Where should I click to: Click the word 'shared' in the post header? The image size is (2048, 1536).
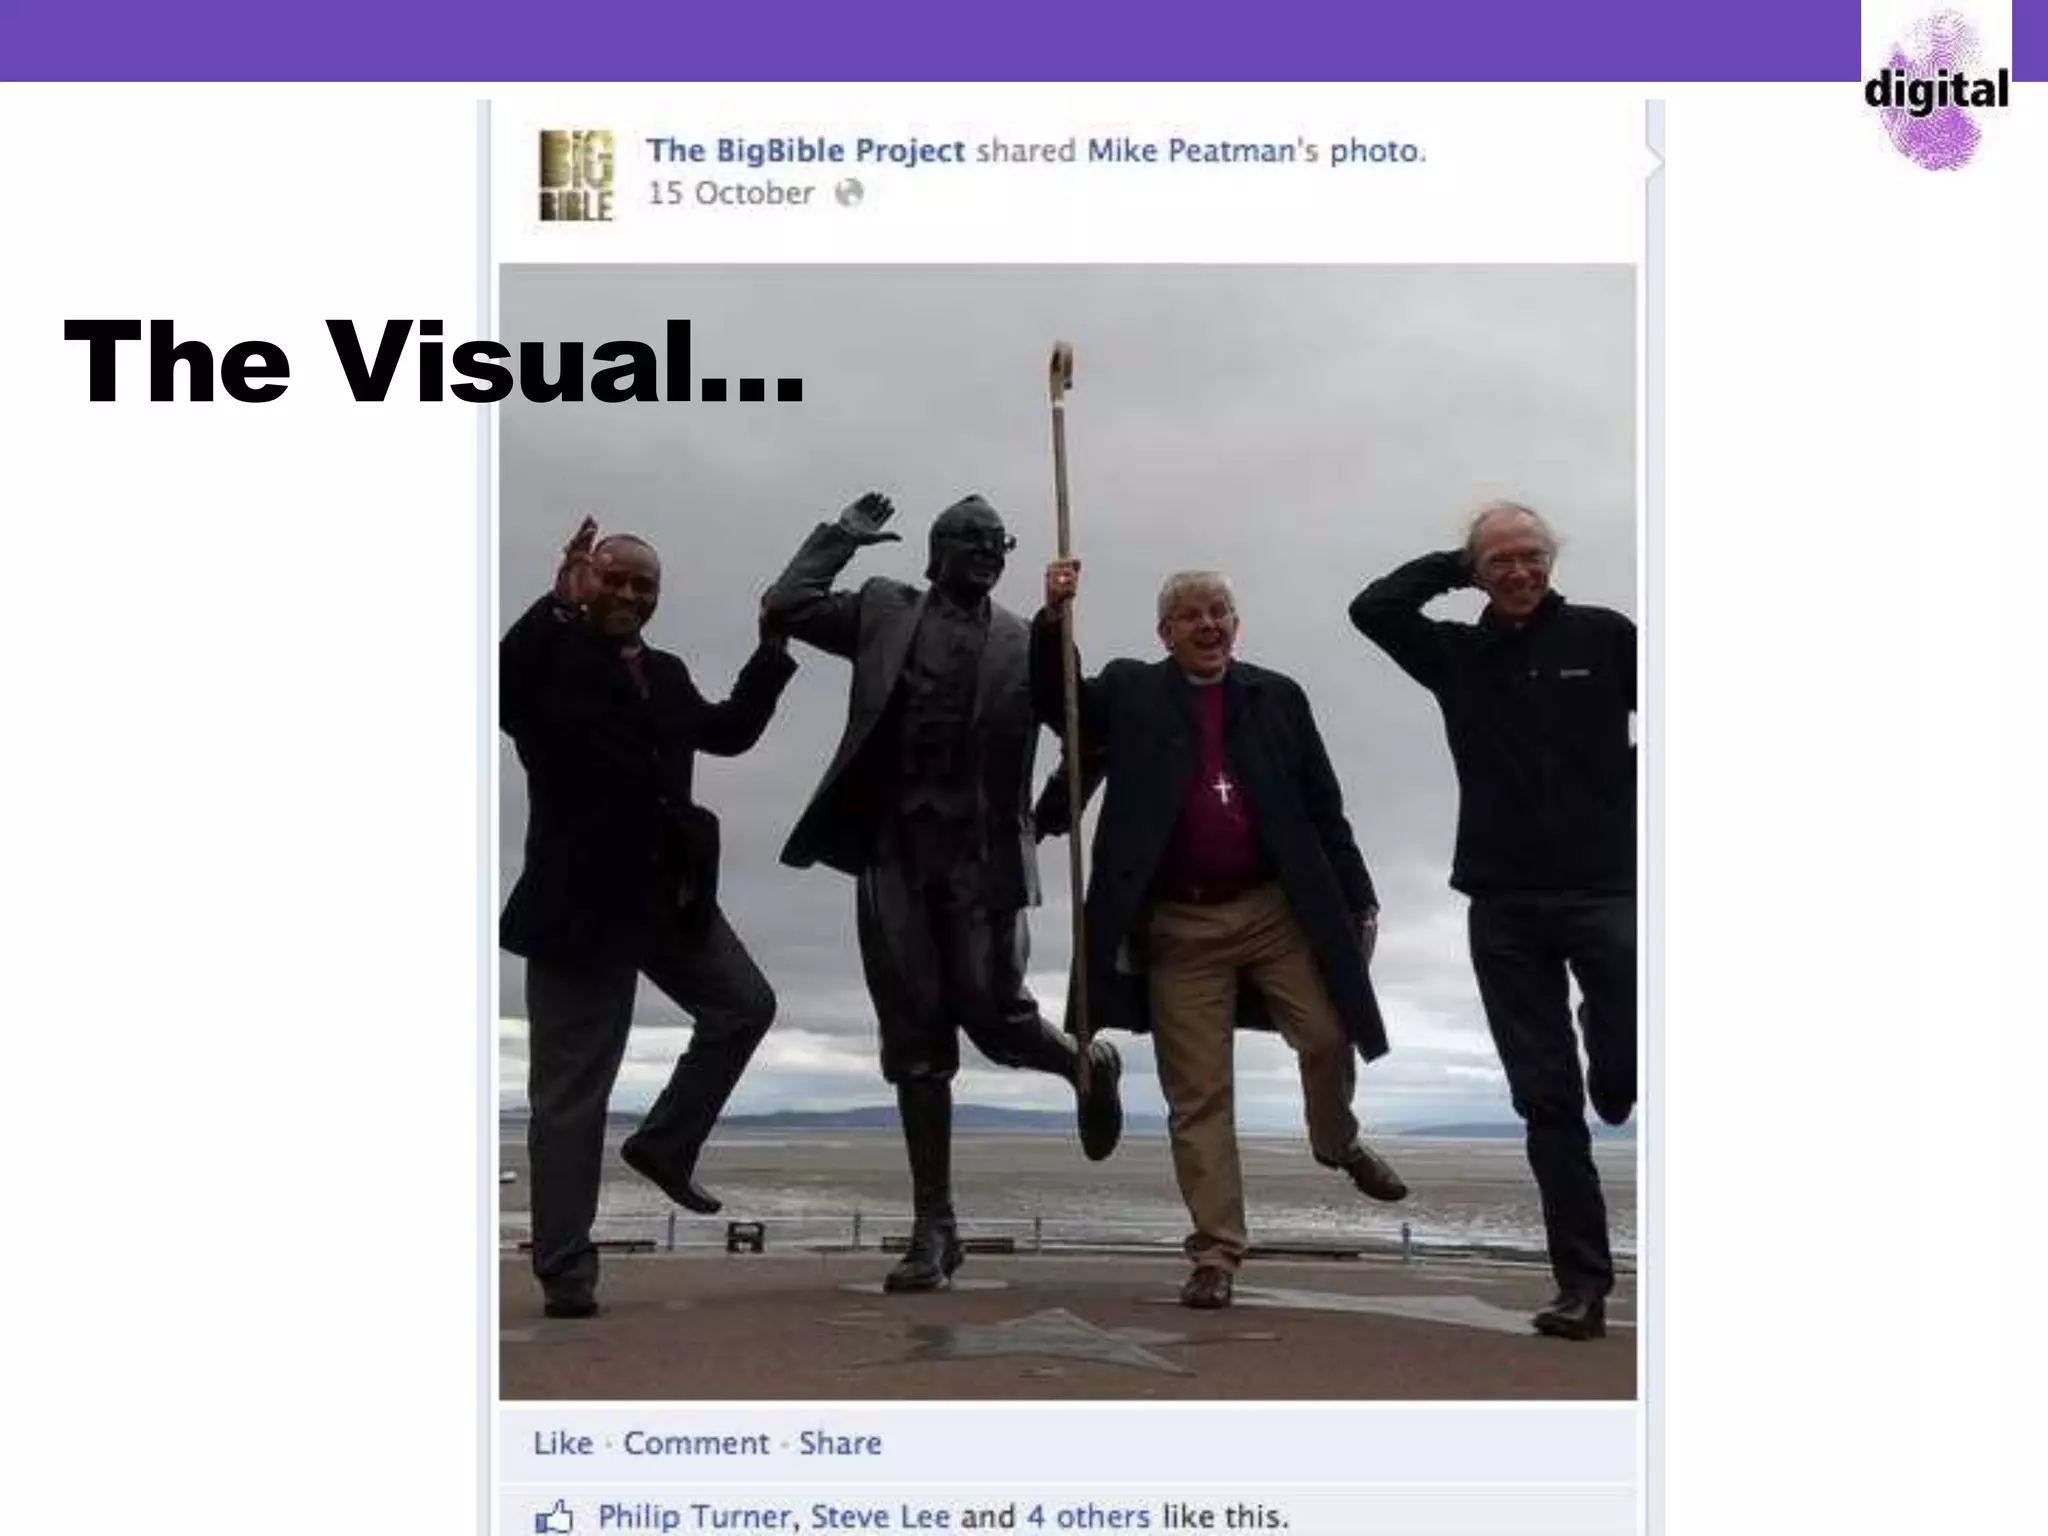click(x=1025, y=151)
